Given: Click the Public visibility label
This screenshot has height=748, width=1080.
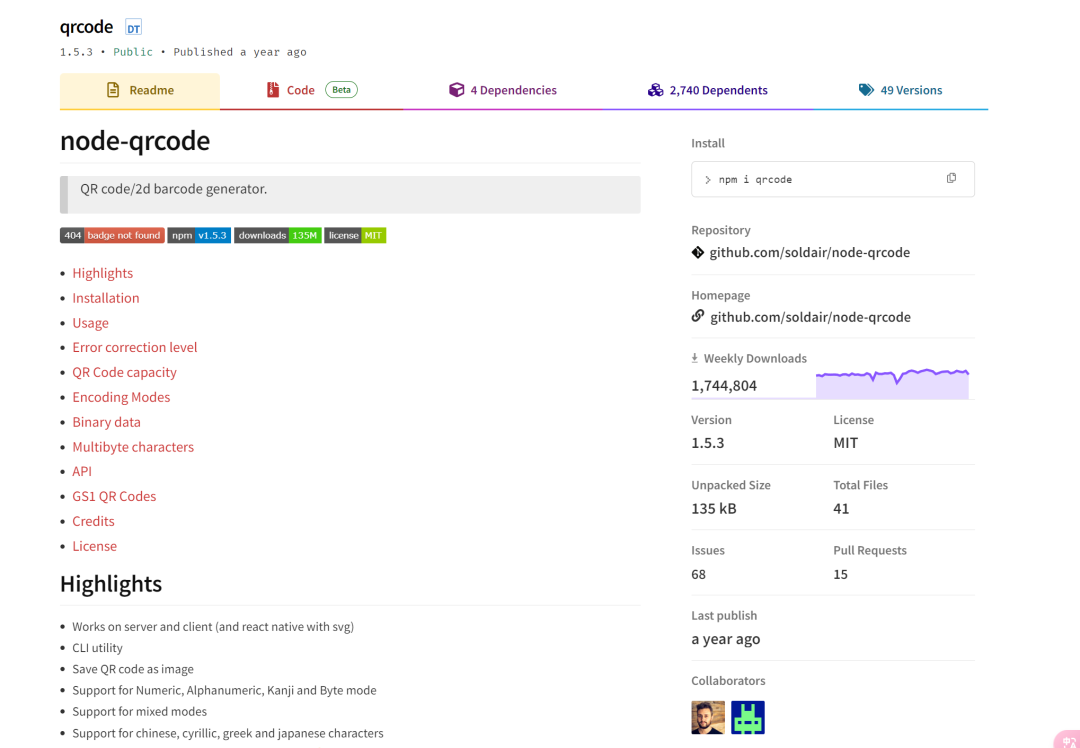Looking at the screenshot, I should tap(133, 52).
